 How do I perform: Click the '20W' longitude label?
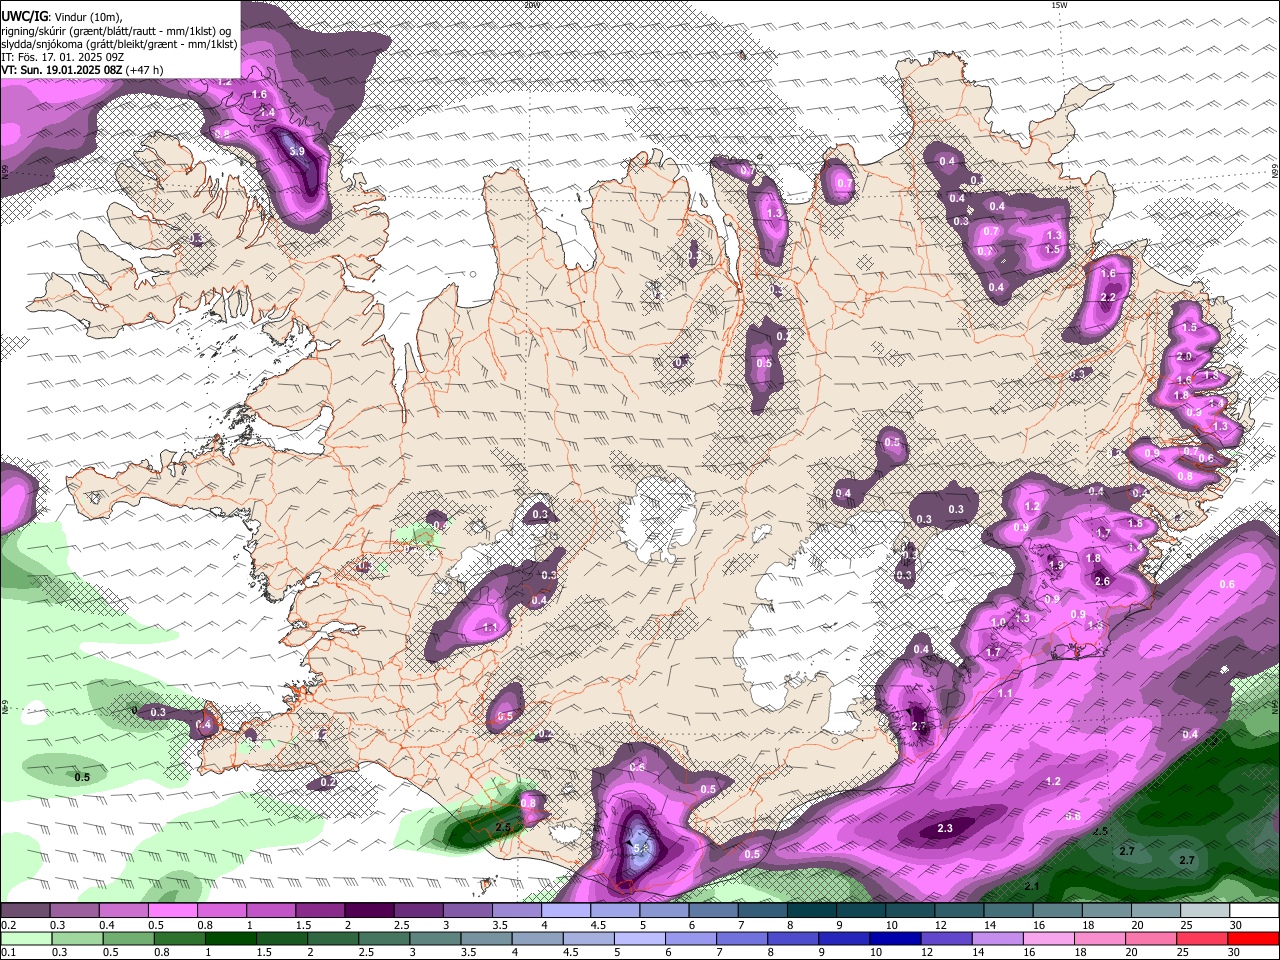pos(532,5)
